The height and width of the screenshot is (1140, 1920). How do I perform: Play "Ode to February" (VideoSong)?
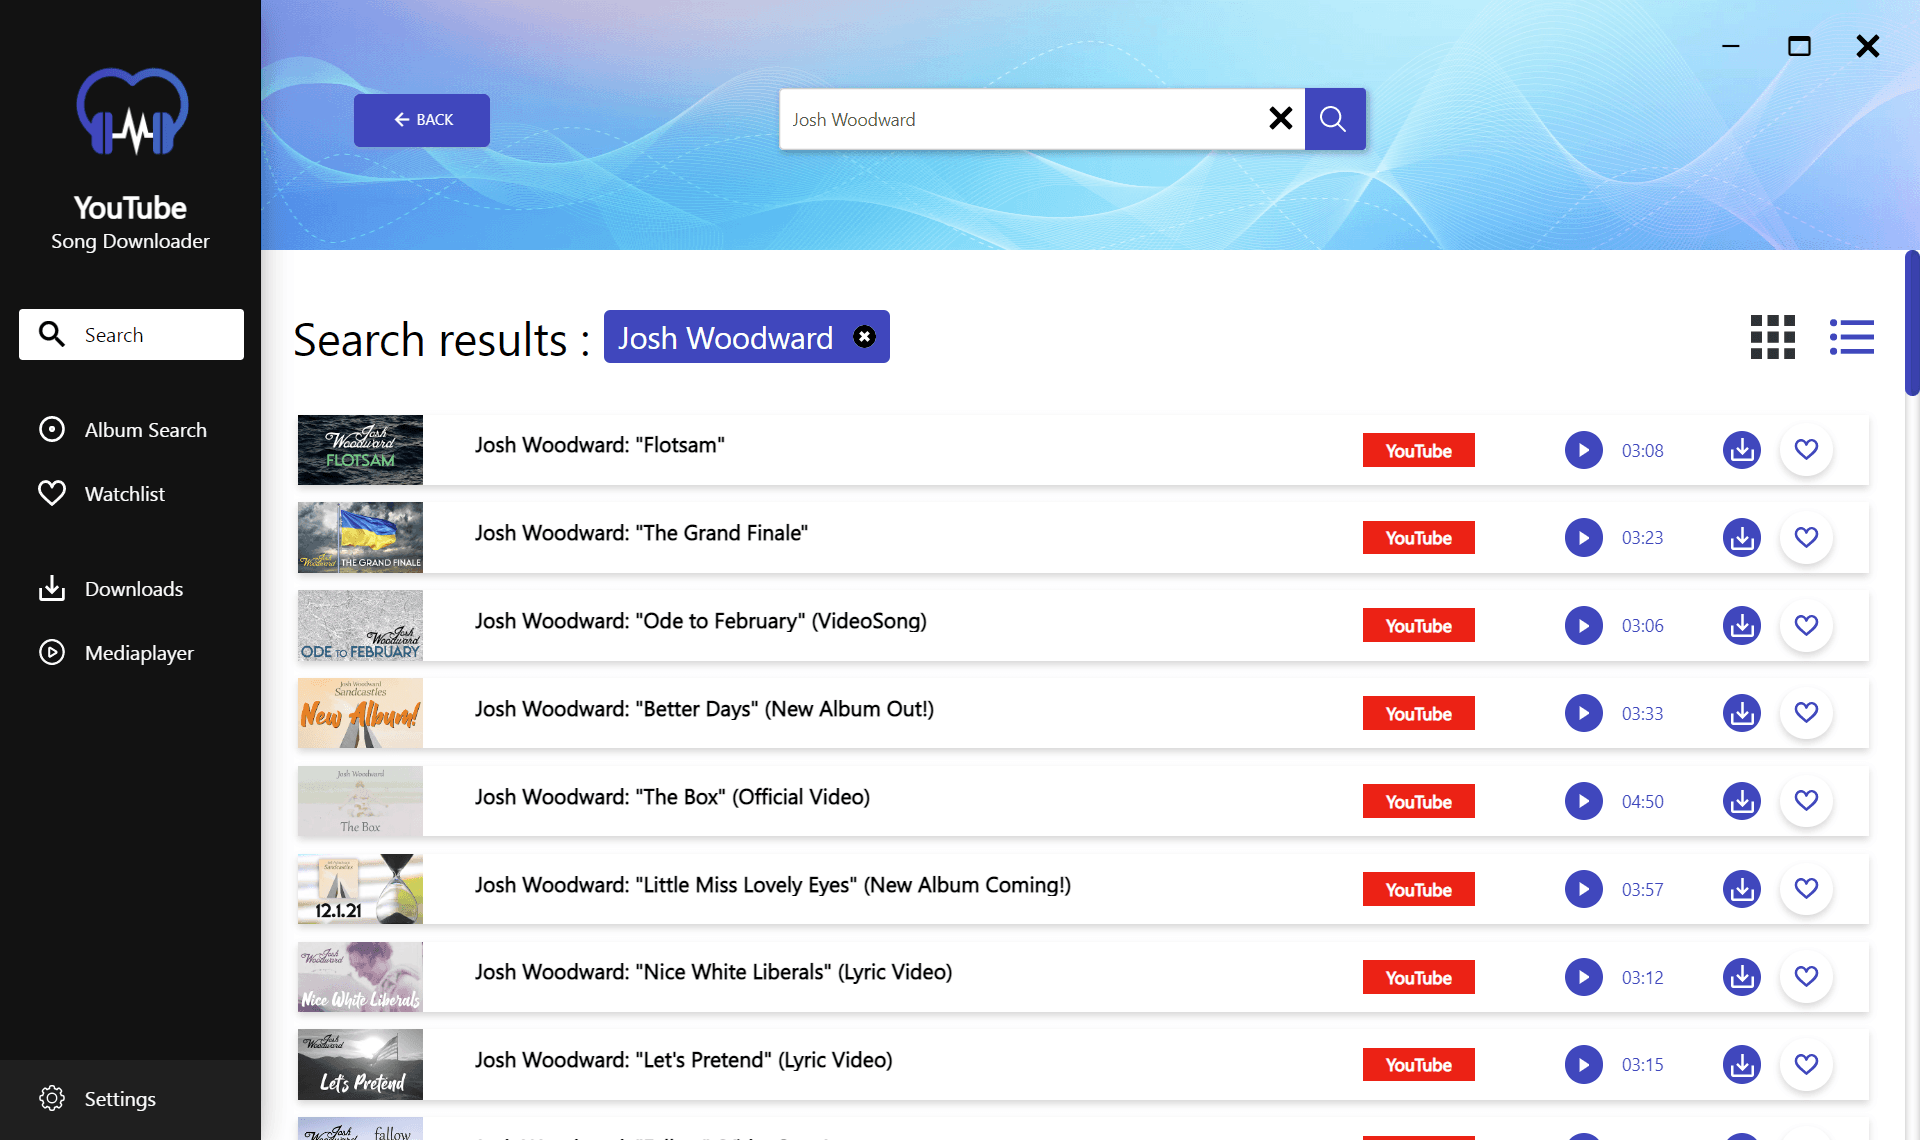tap(1583, 626)
